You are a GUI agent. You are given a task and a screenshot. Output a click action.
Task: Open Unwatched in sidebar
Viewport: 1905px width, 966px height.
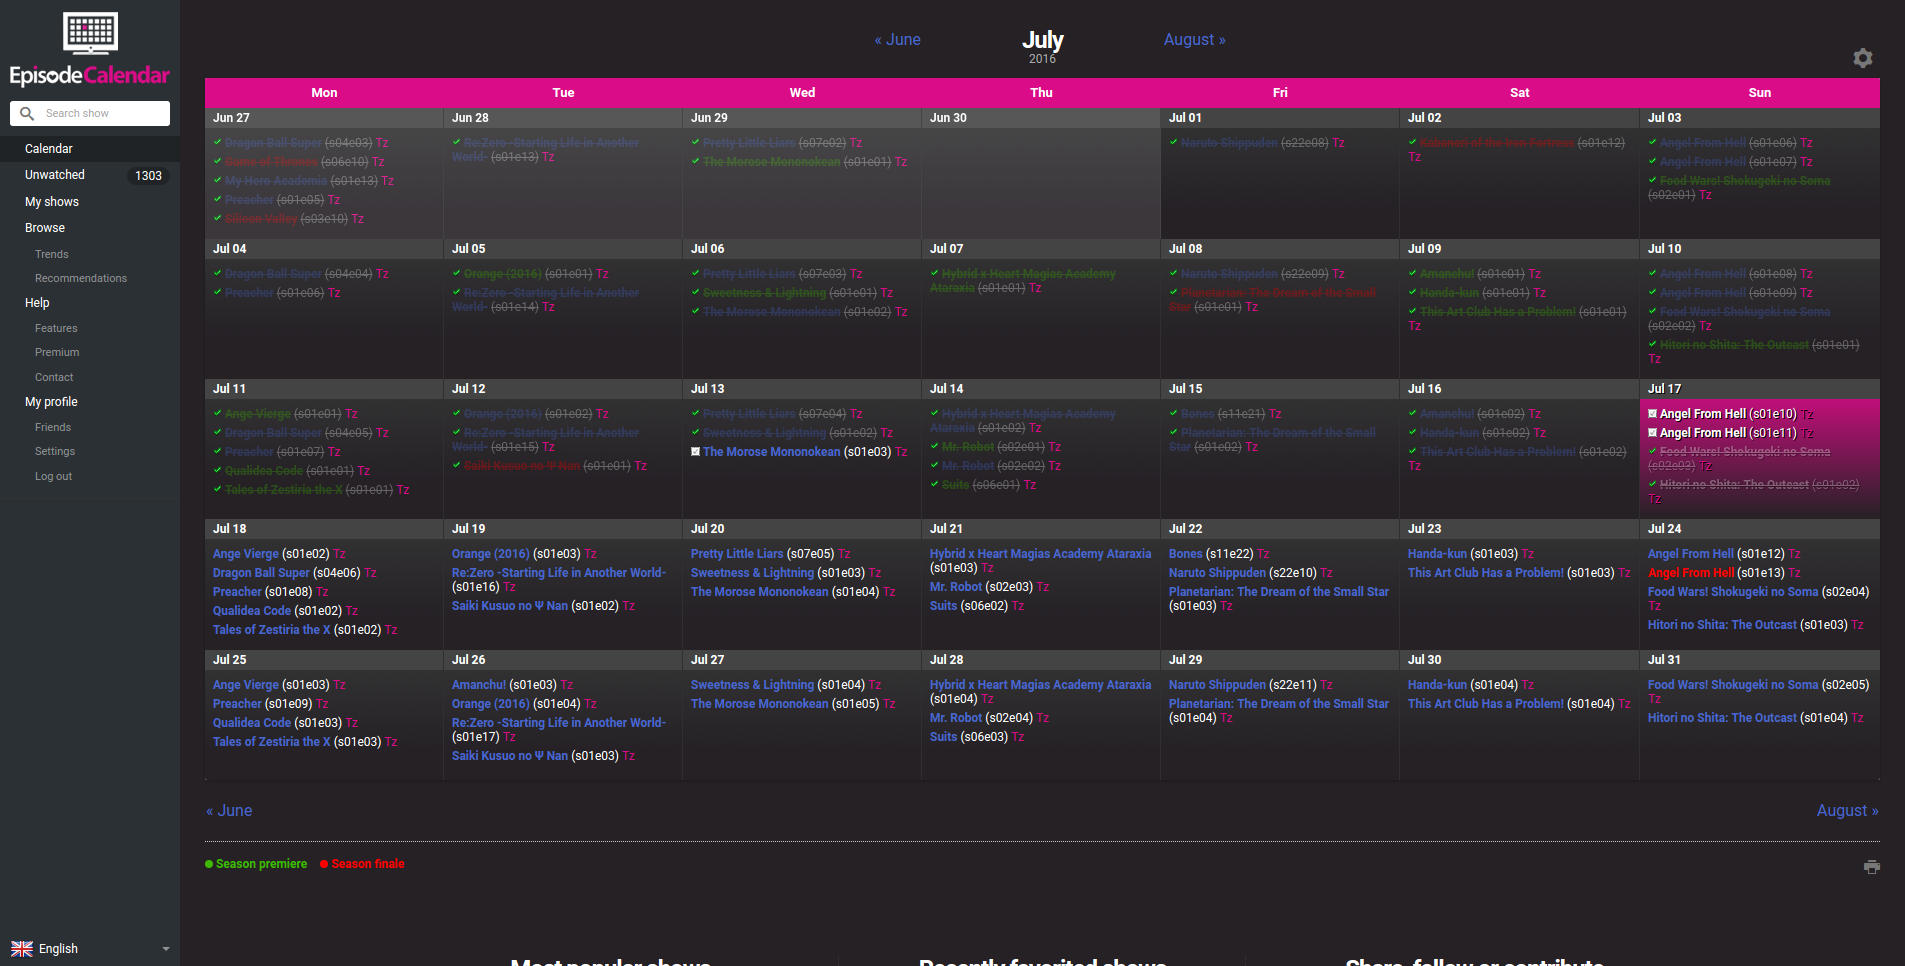point(55,175)
